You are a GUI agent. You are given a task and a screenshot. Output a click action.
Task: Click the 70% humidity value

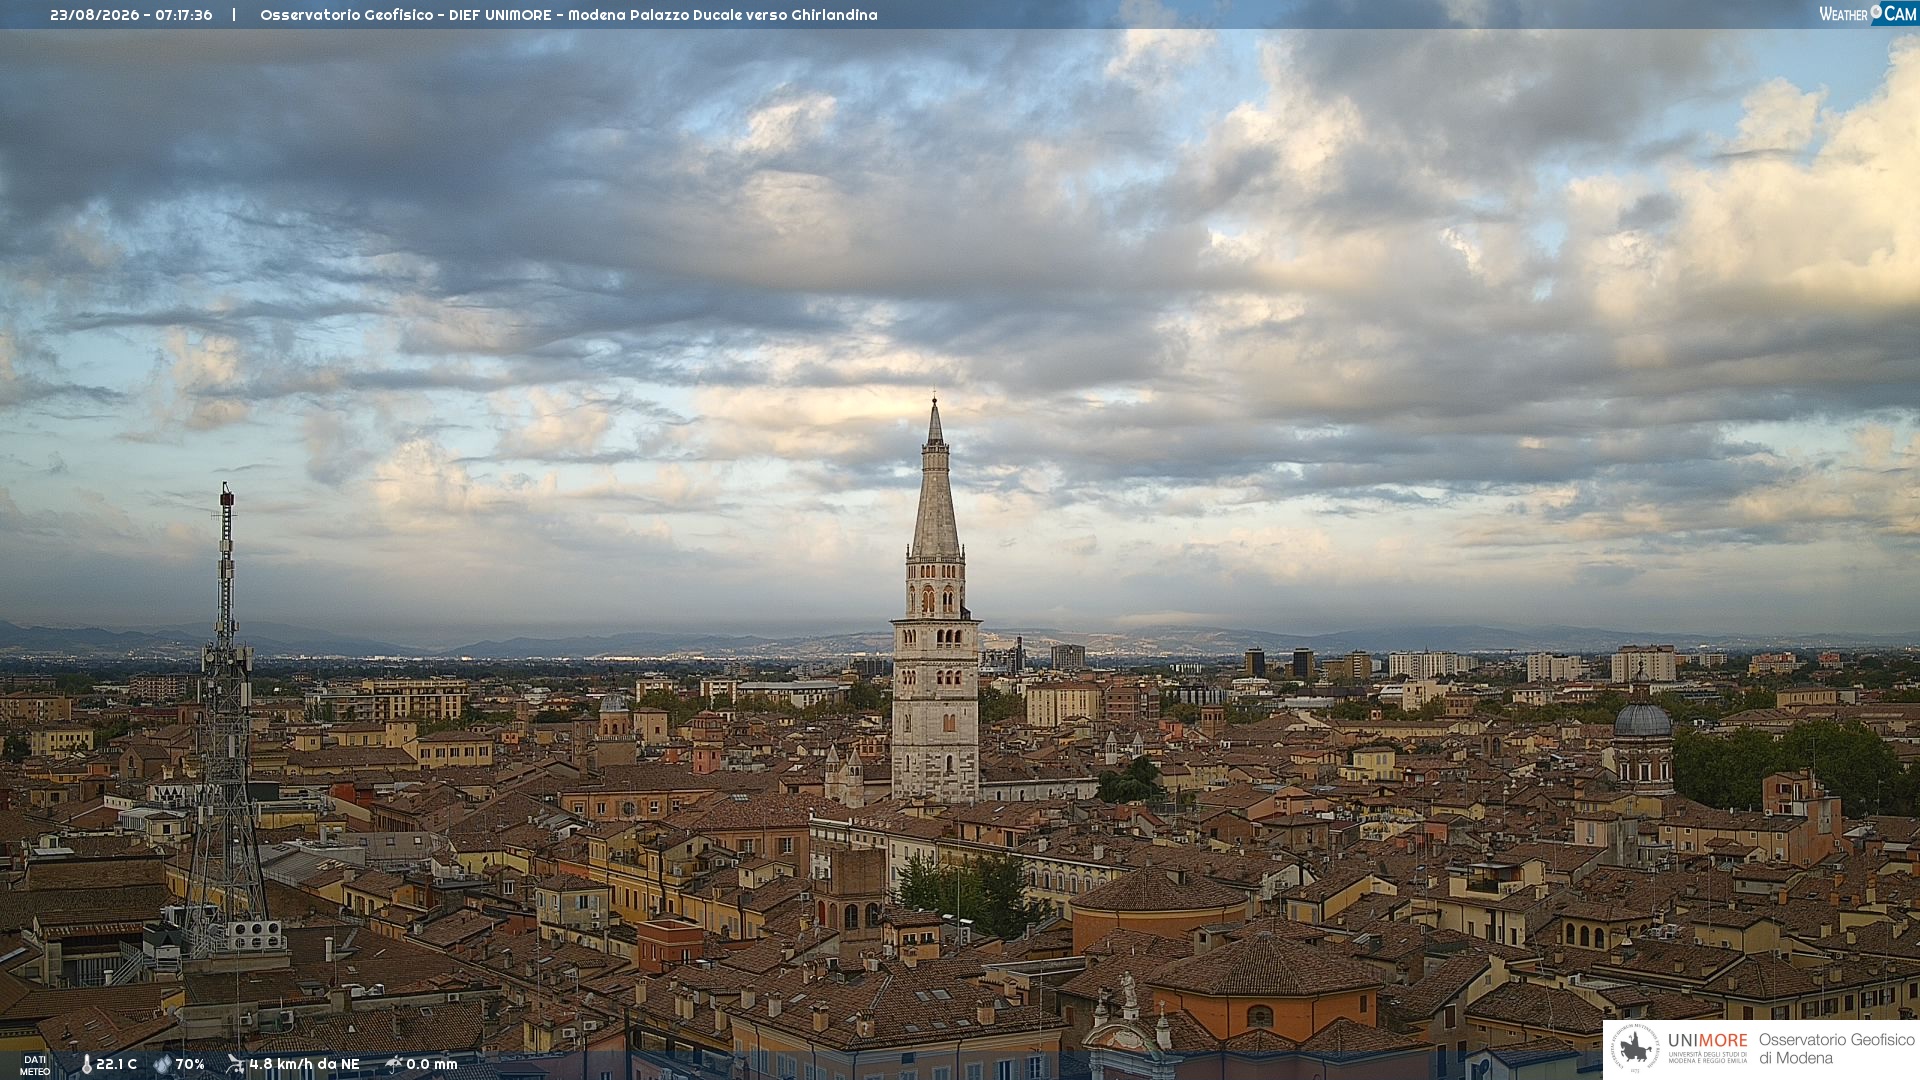pos(190,1064)
